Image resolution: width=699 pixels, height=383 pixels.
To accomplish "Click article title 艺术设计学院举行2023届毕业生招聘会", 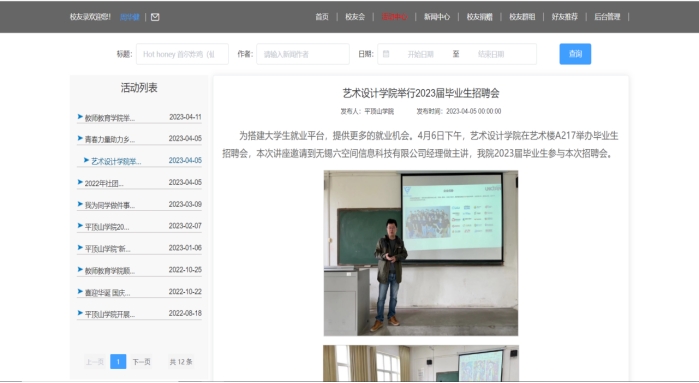I will tap(421, 93).
